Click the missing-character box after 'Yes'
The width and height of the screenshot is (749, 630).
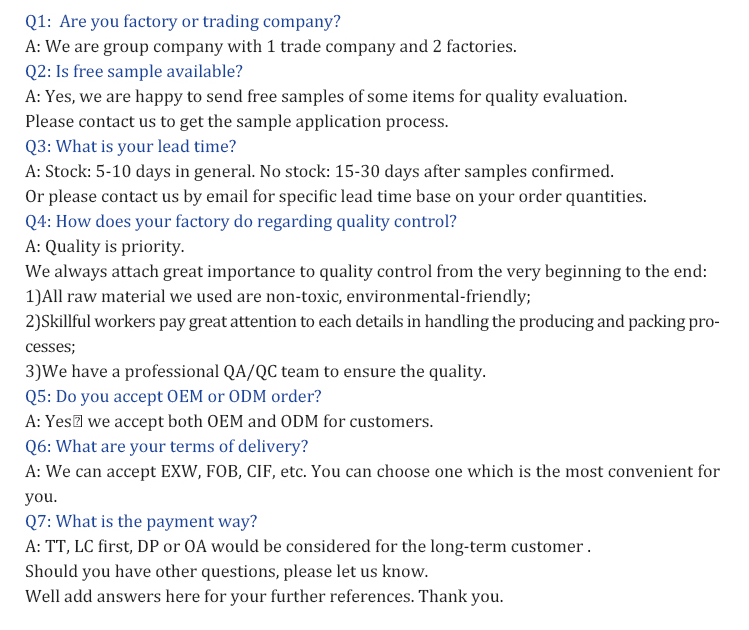(x=78, y=422)
